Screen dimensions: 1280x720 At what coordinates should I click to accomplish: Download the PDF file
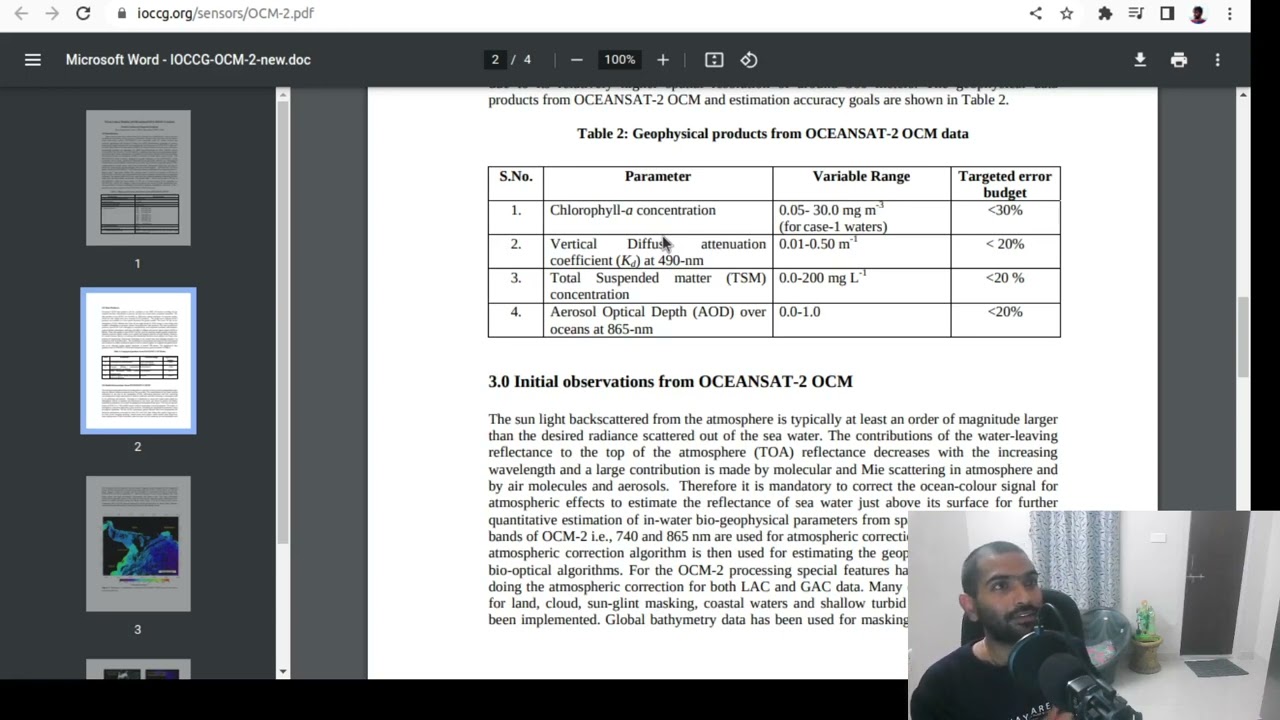click(x=1140, y=60)
